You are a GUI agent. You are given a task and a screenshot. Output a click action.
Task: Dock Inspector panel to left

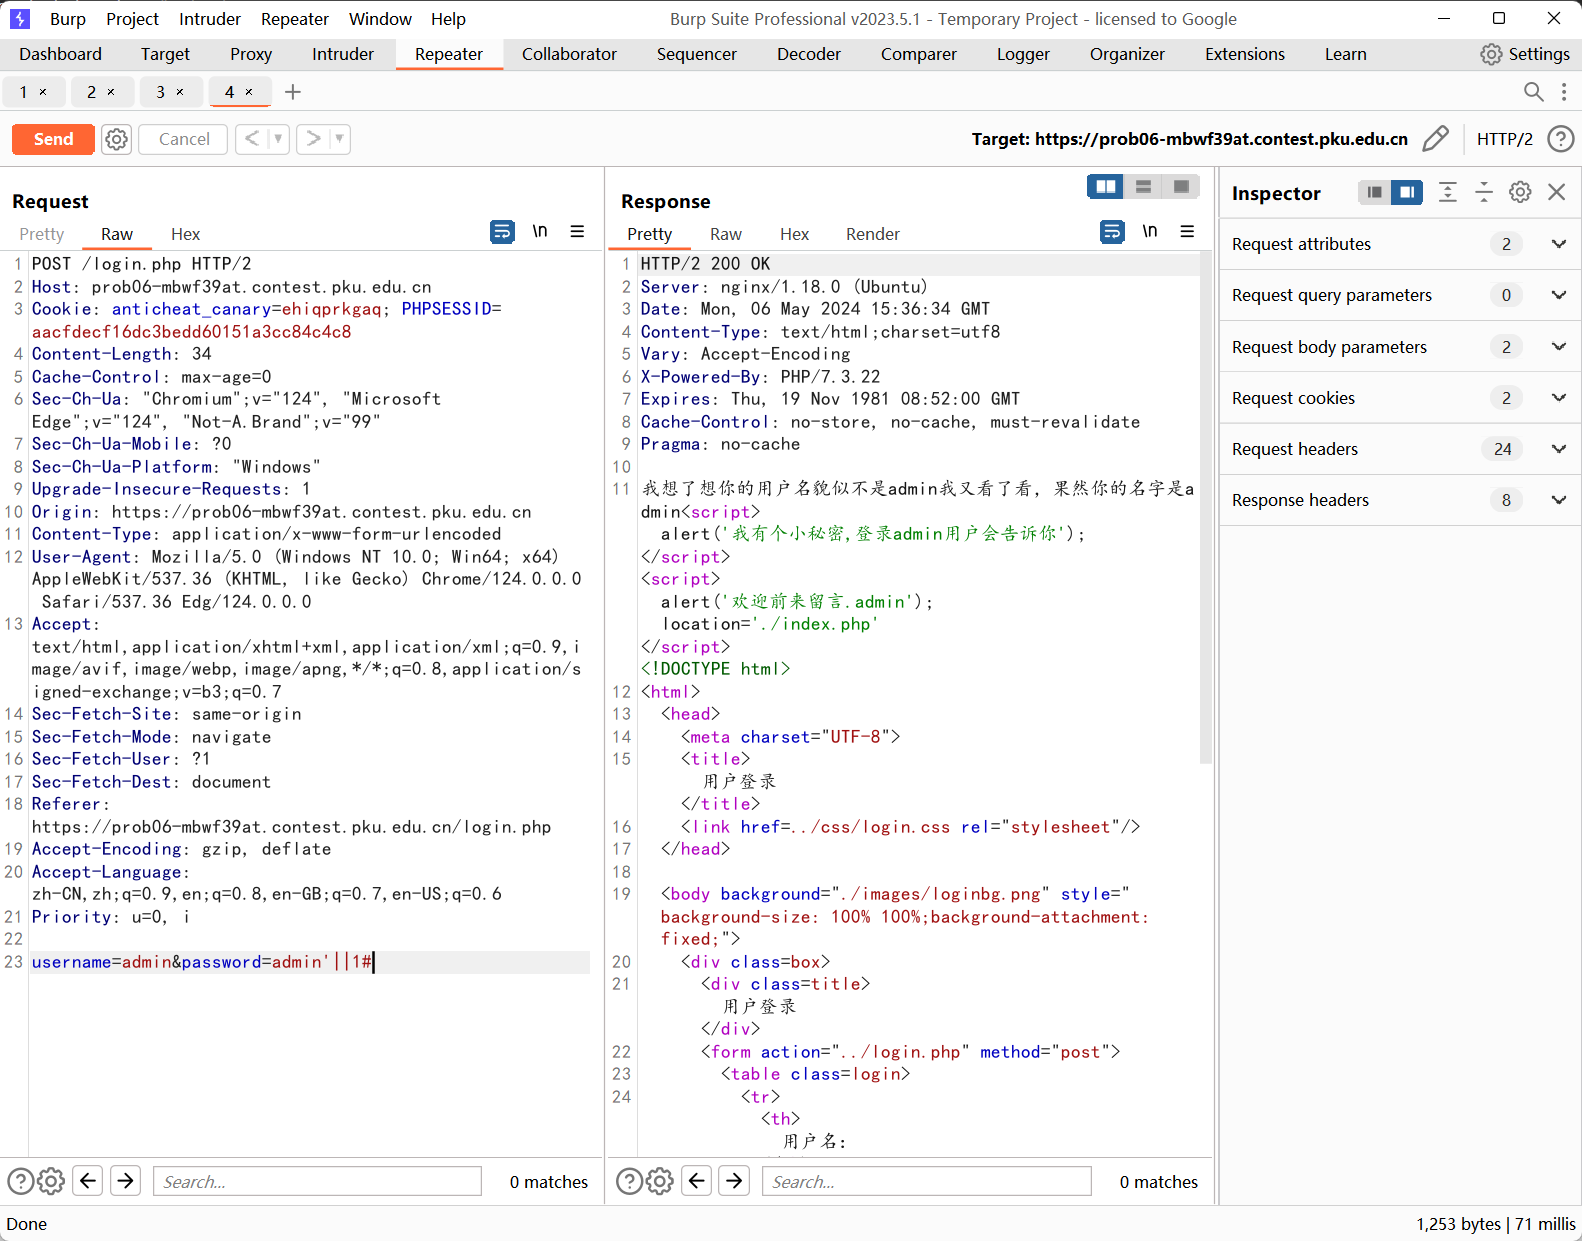1374,192
